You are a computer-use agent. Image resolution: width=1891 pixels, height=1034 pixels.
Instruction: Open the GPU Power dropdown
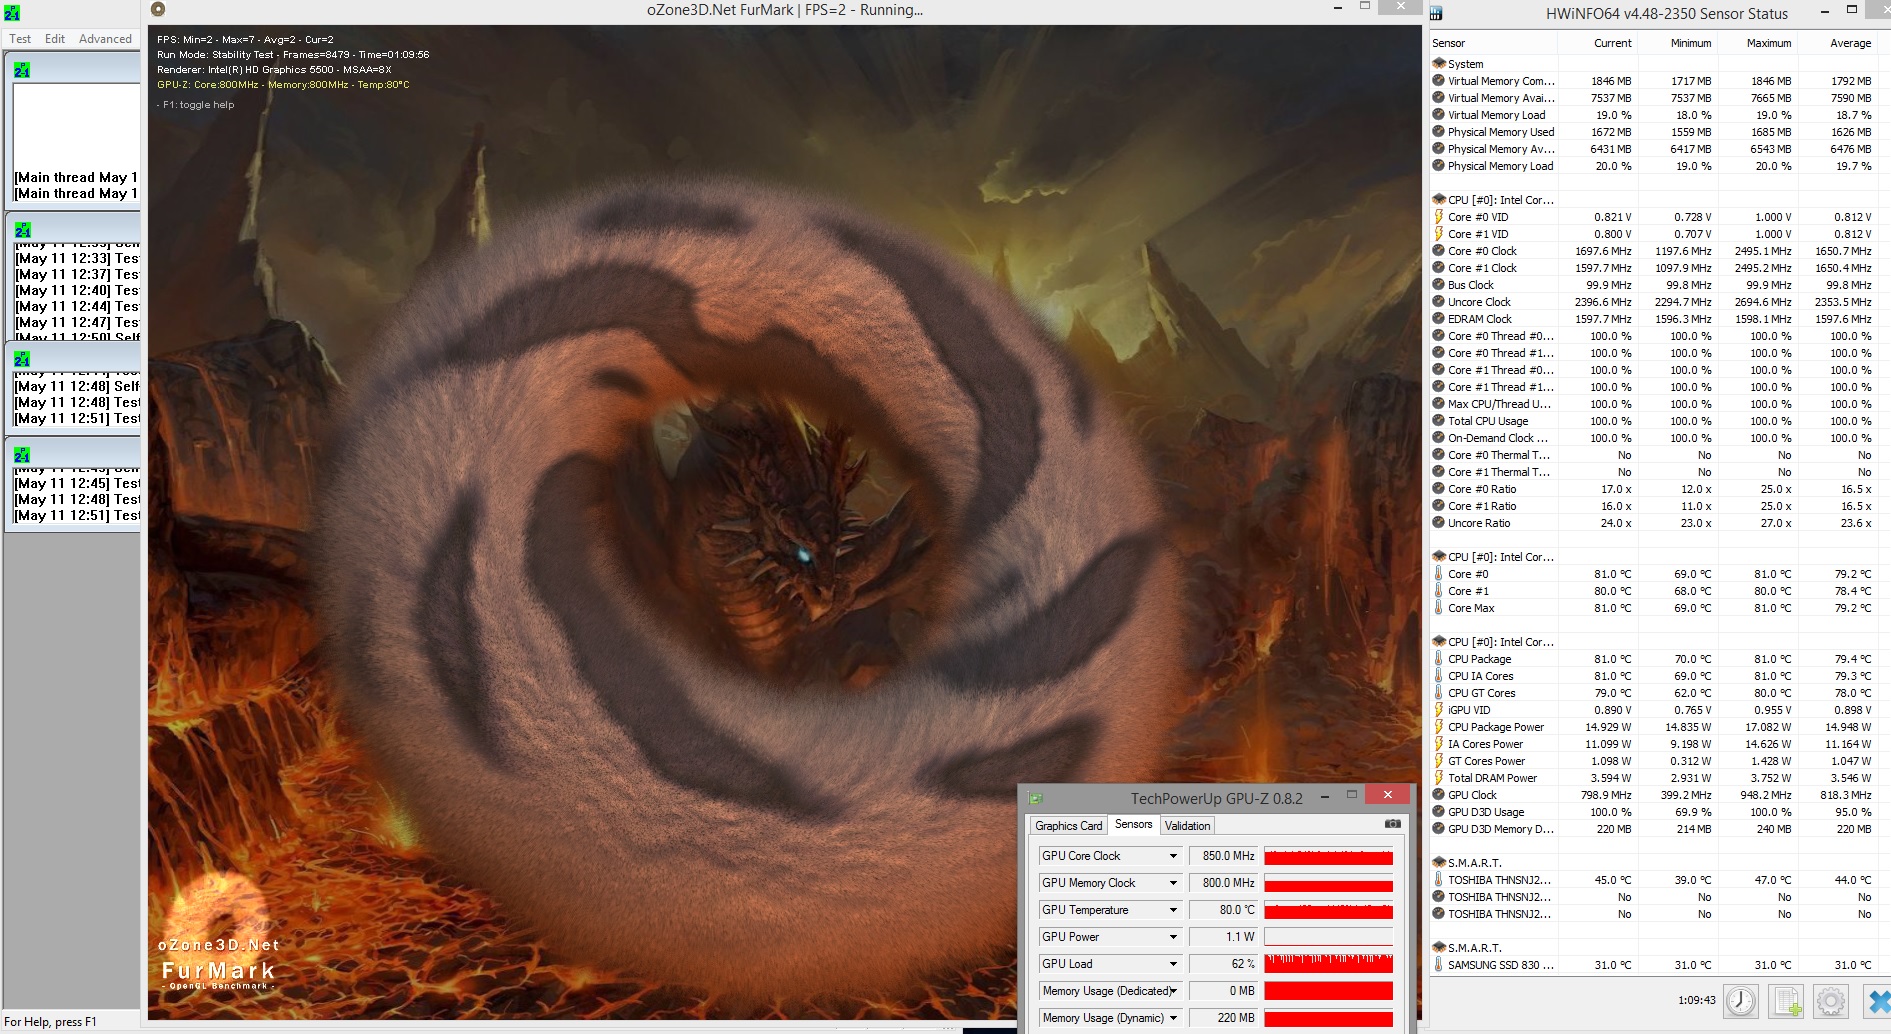[1173, 937]
